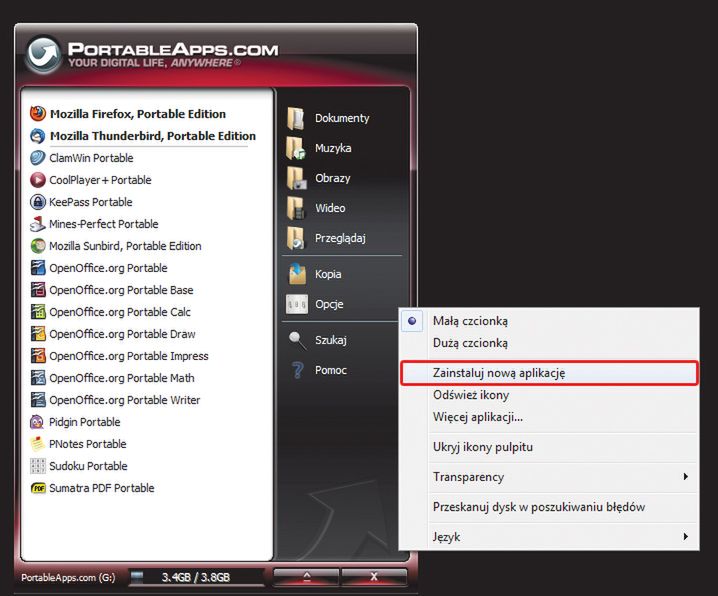718x596 pixels.
Task: Click the PortableApps.com logo icon
Action: tap(43, 54)
